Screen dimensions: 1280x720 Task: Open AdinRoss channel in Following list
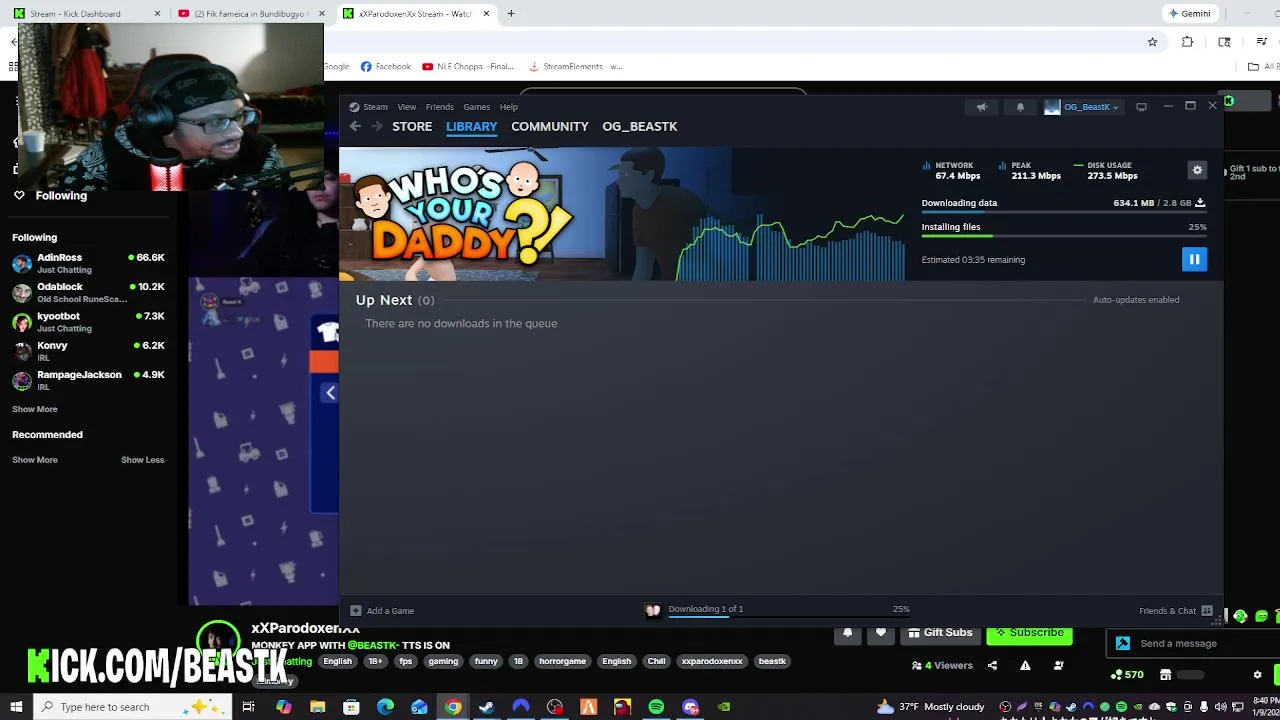tap(88, 263)
